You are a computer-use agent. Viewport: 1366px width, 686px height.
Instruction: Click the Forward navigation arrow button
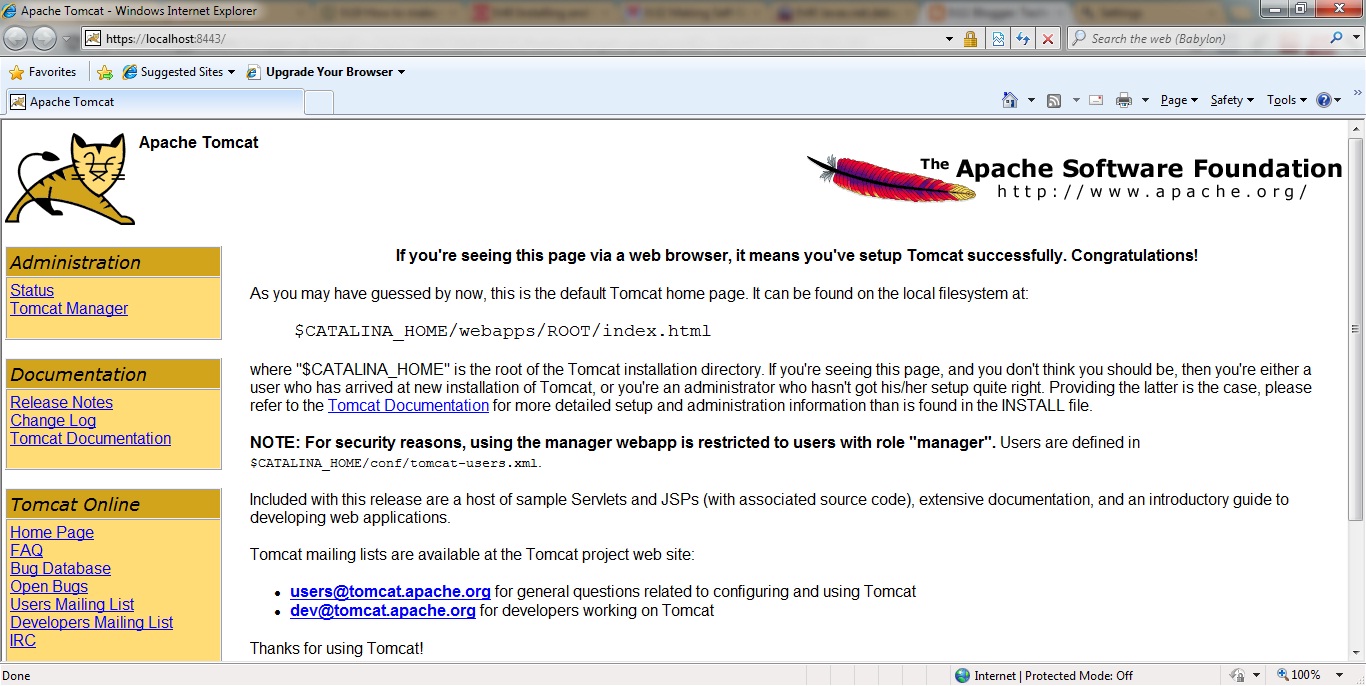[x=44, y=39]
